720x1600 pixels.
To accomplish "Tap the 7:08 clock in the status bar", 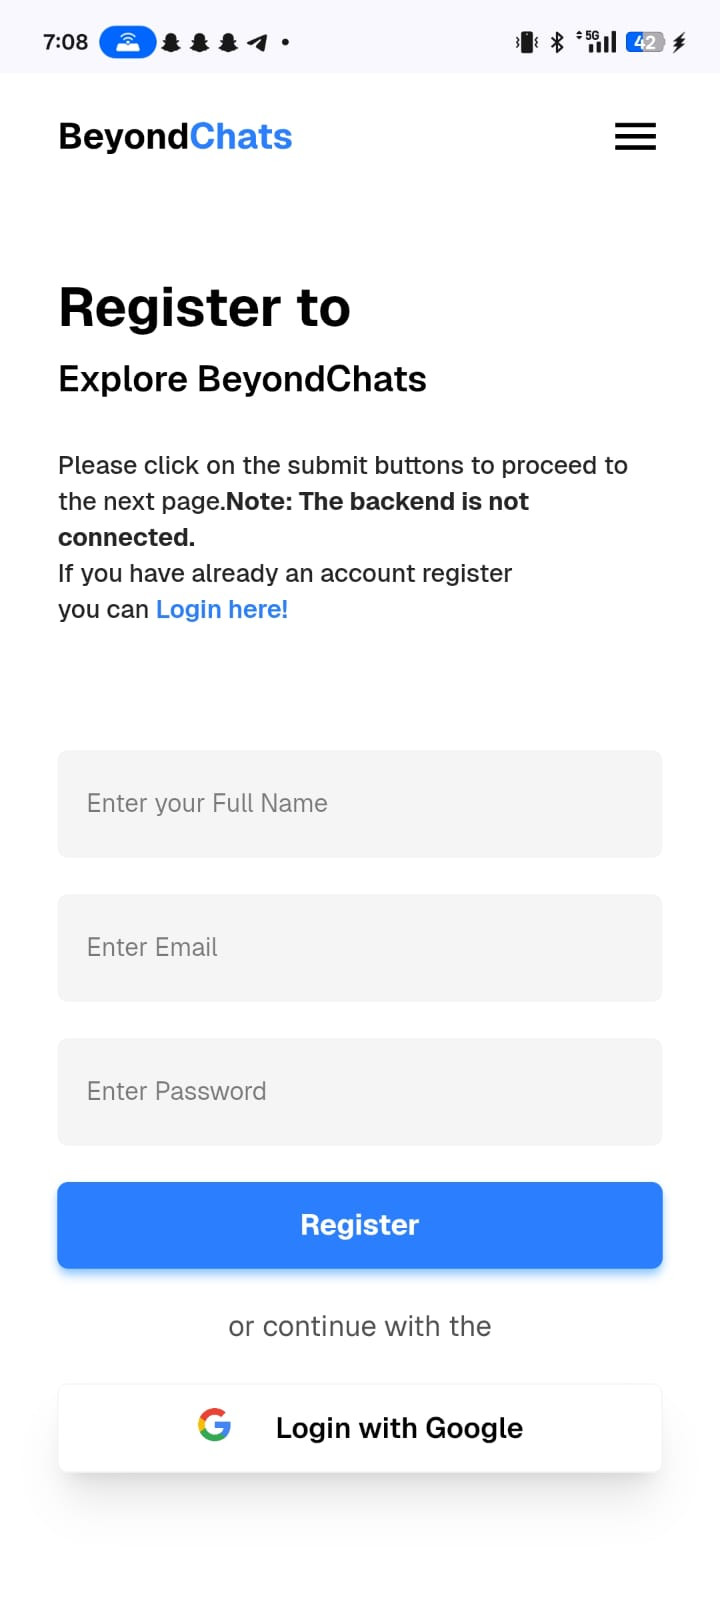I will 65,42.
